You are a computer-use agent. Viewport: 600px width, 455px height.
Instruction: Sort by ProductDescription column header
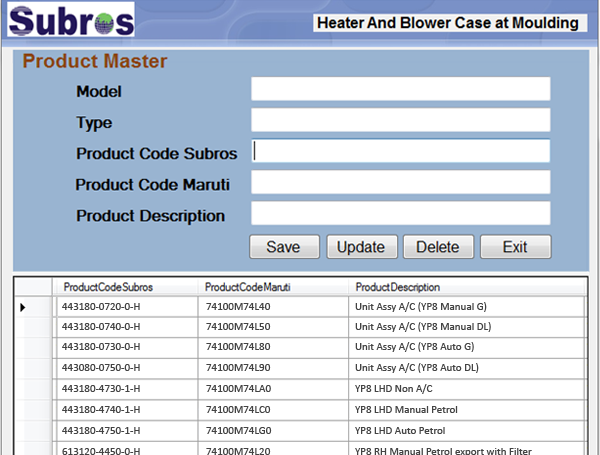tap(467, 287)
